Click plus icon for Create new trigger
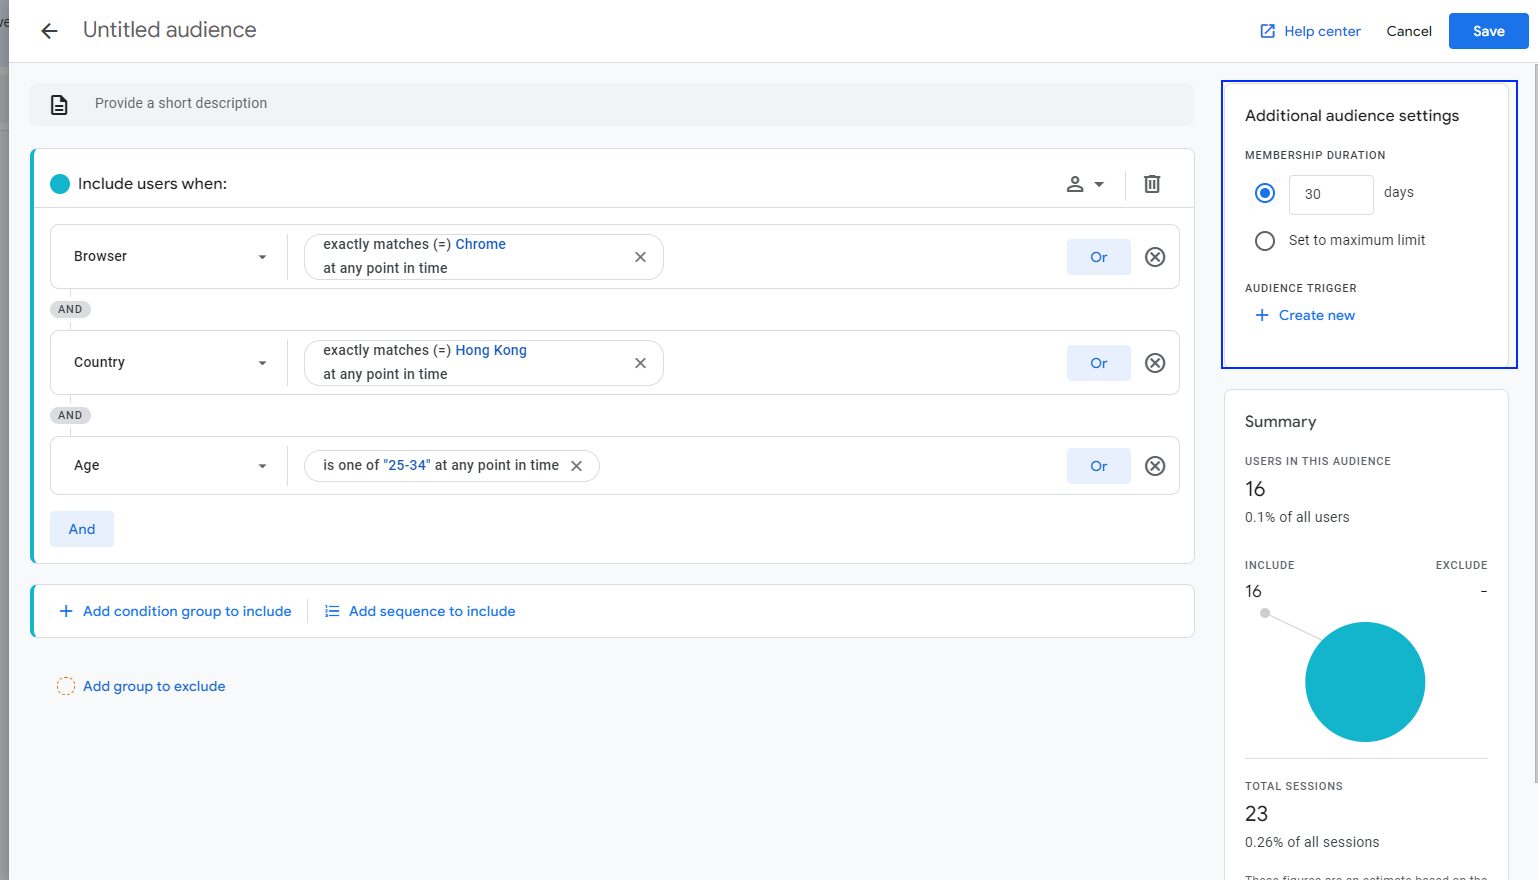 click(1262, 315)
